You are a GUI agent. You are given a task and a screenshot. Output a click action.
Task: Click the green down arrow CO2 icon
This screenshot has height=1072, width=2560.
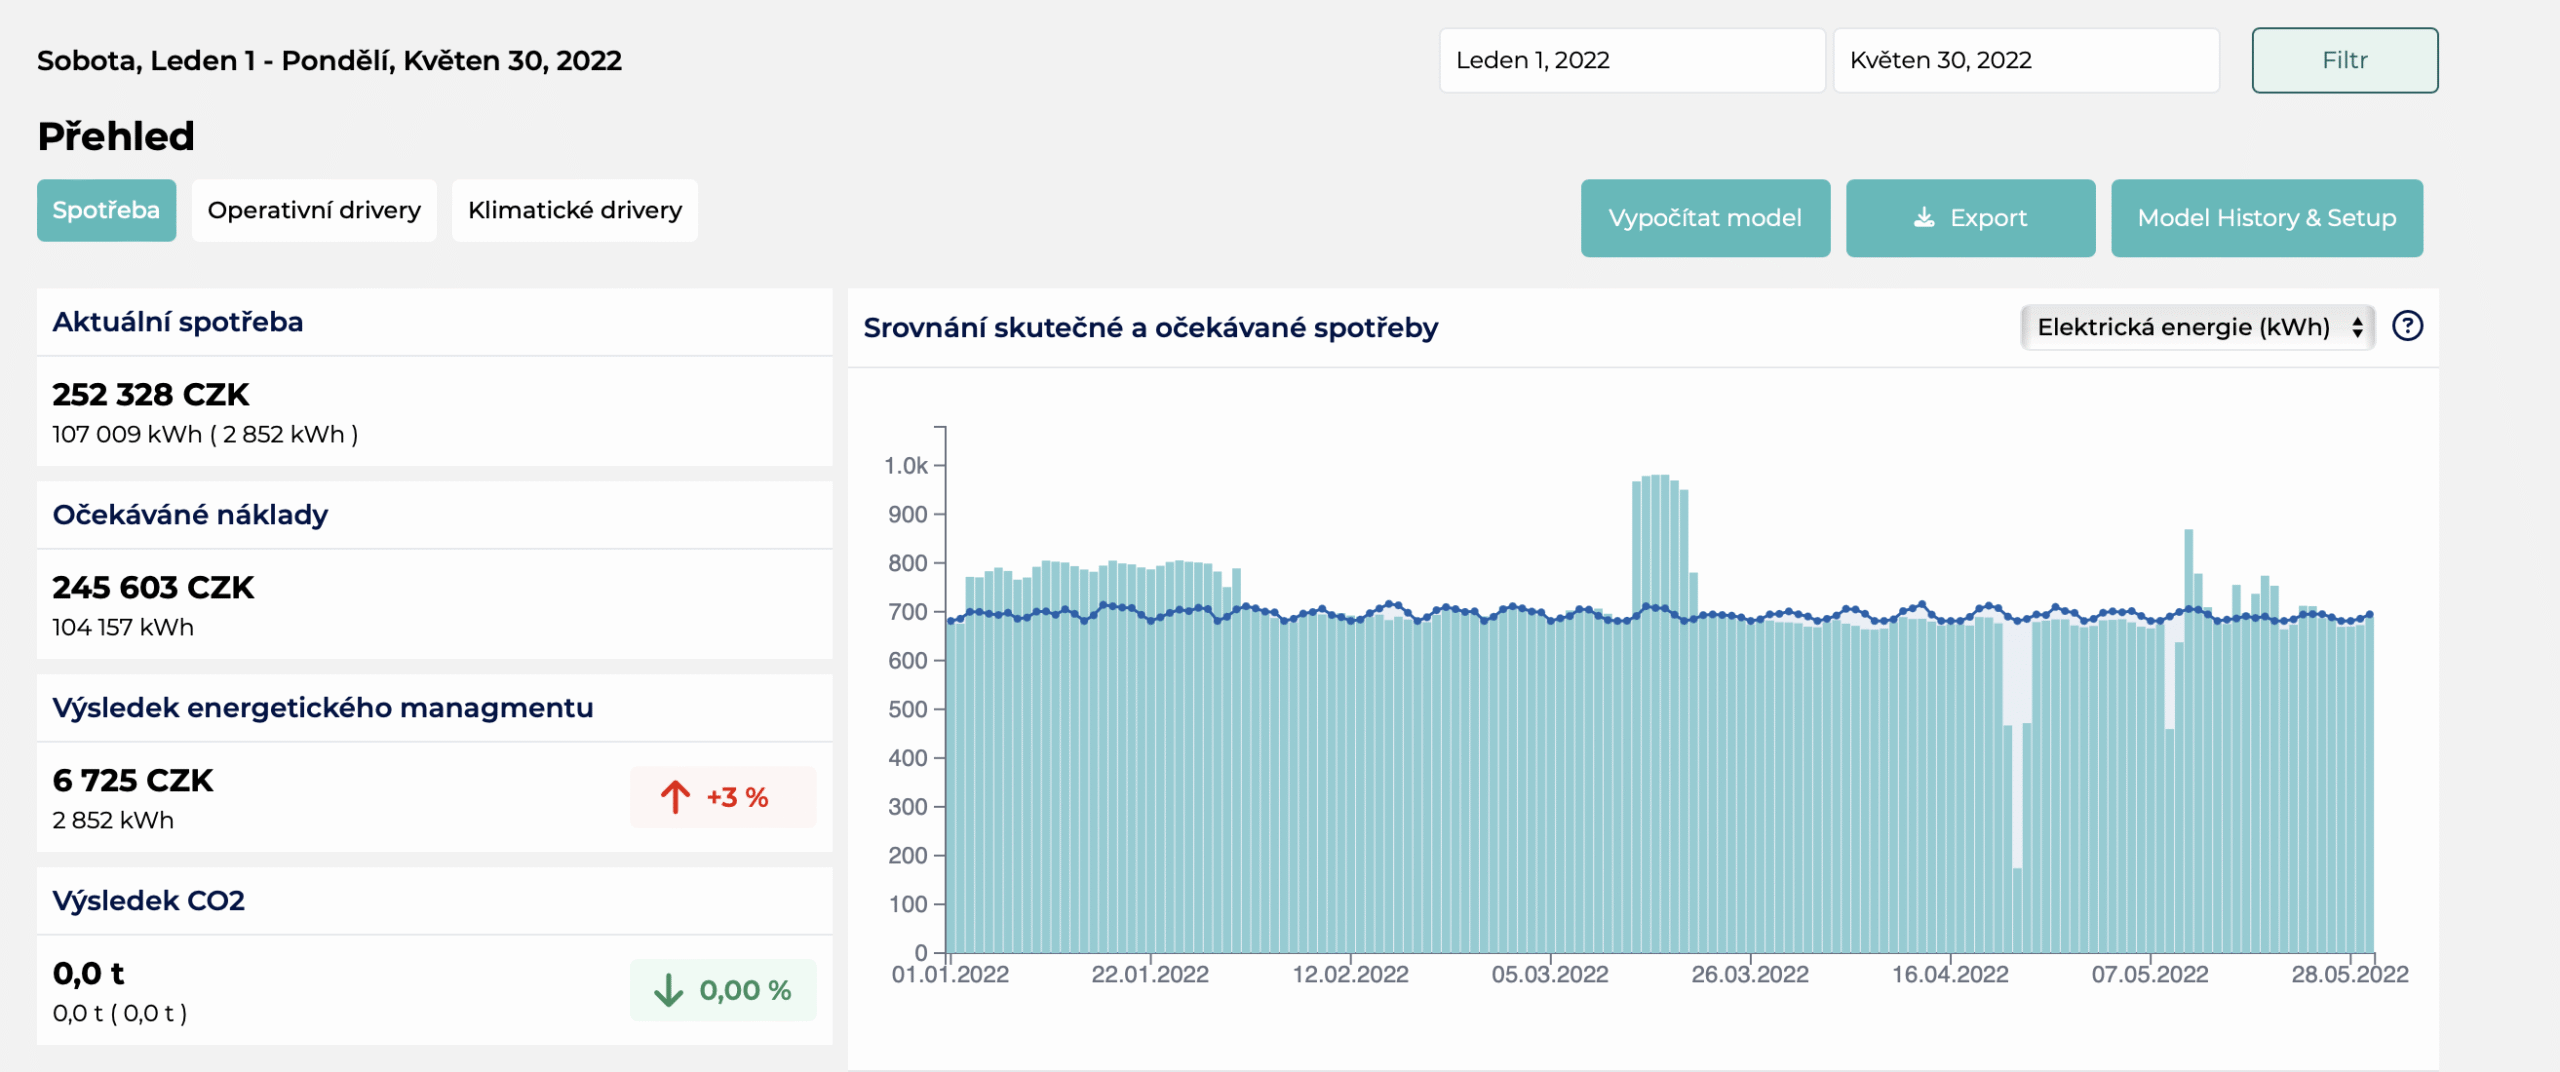[668, 990]
